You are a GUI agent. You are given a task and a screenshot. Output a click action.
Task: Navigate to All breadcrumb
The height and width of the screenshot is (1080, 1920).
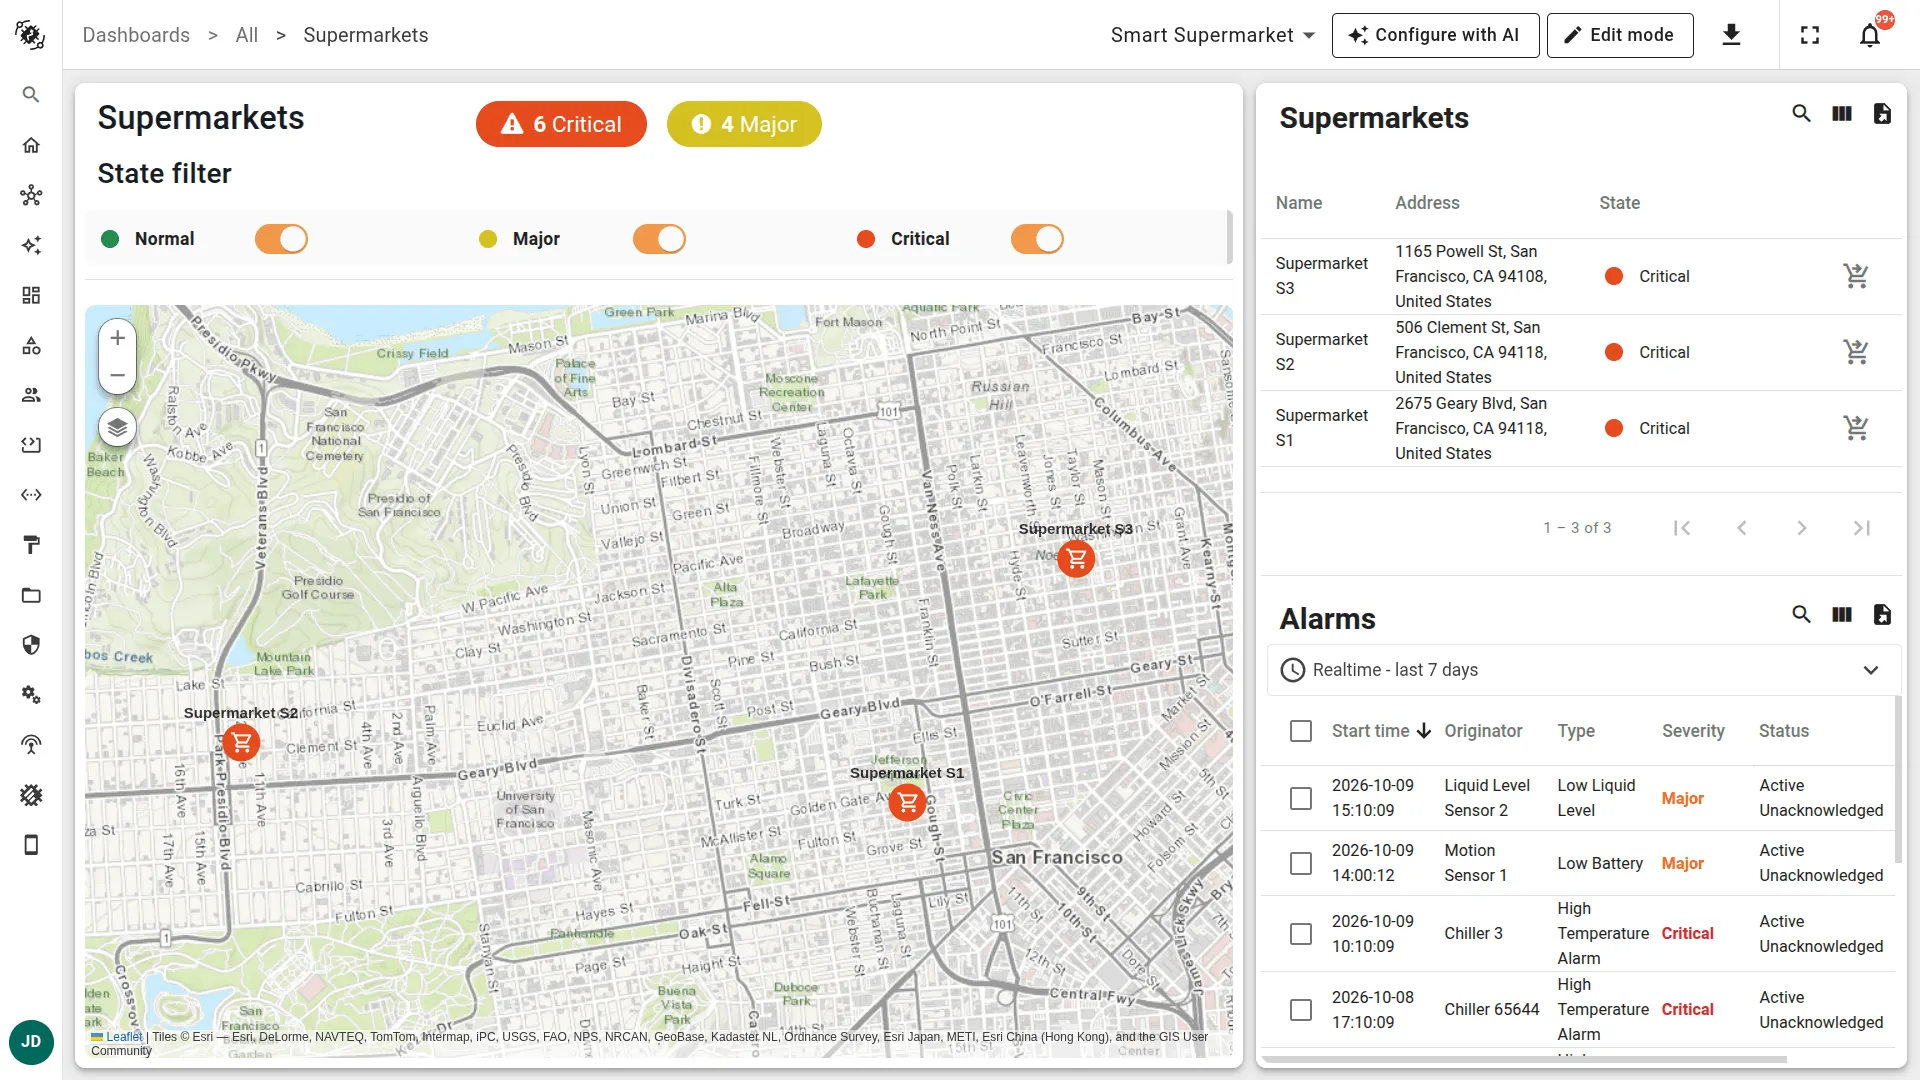(x=247, y=35)
